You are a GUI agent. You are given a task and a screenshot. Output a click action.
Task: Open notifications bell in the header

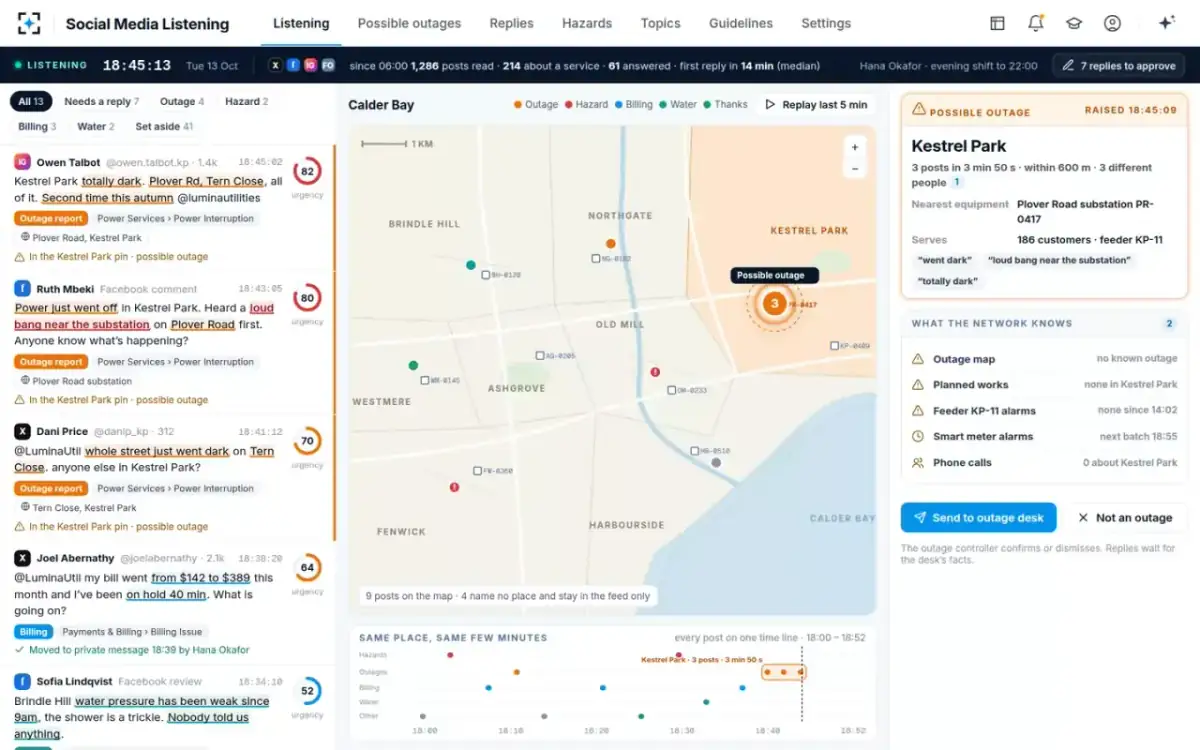coord(1036,23)
